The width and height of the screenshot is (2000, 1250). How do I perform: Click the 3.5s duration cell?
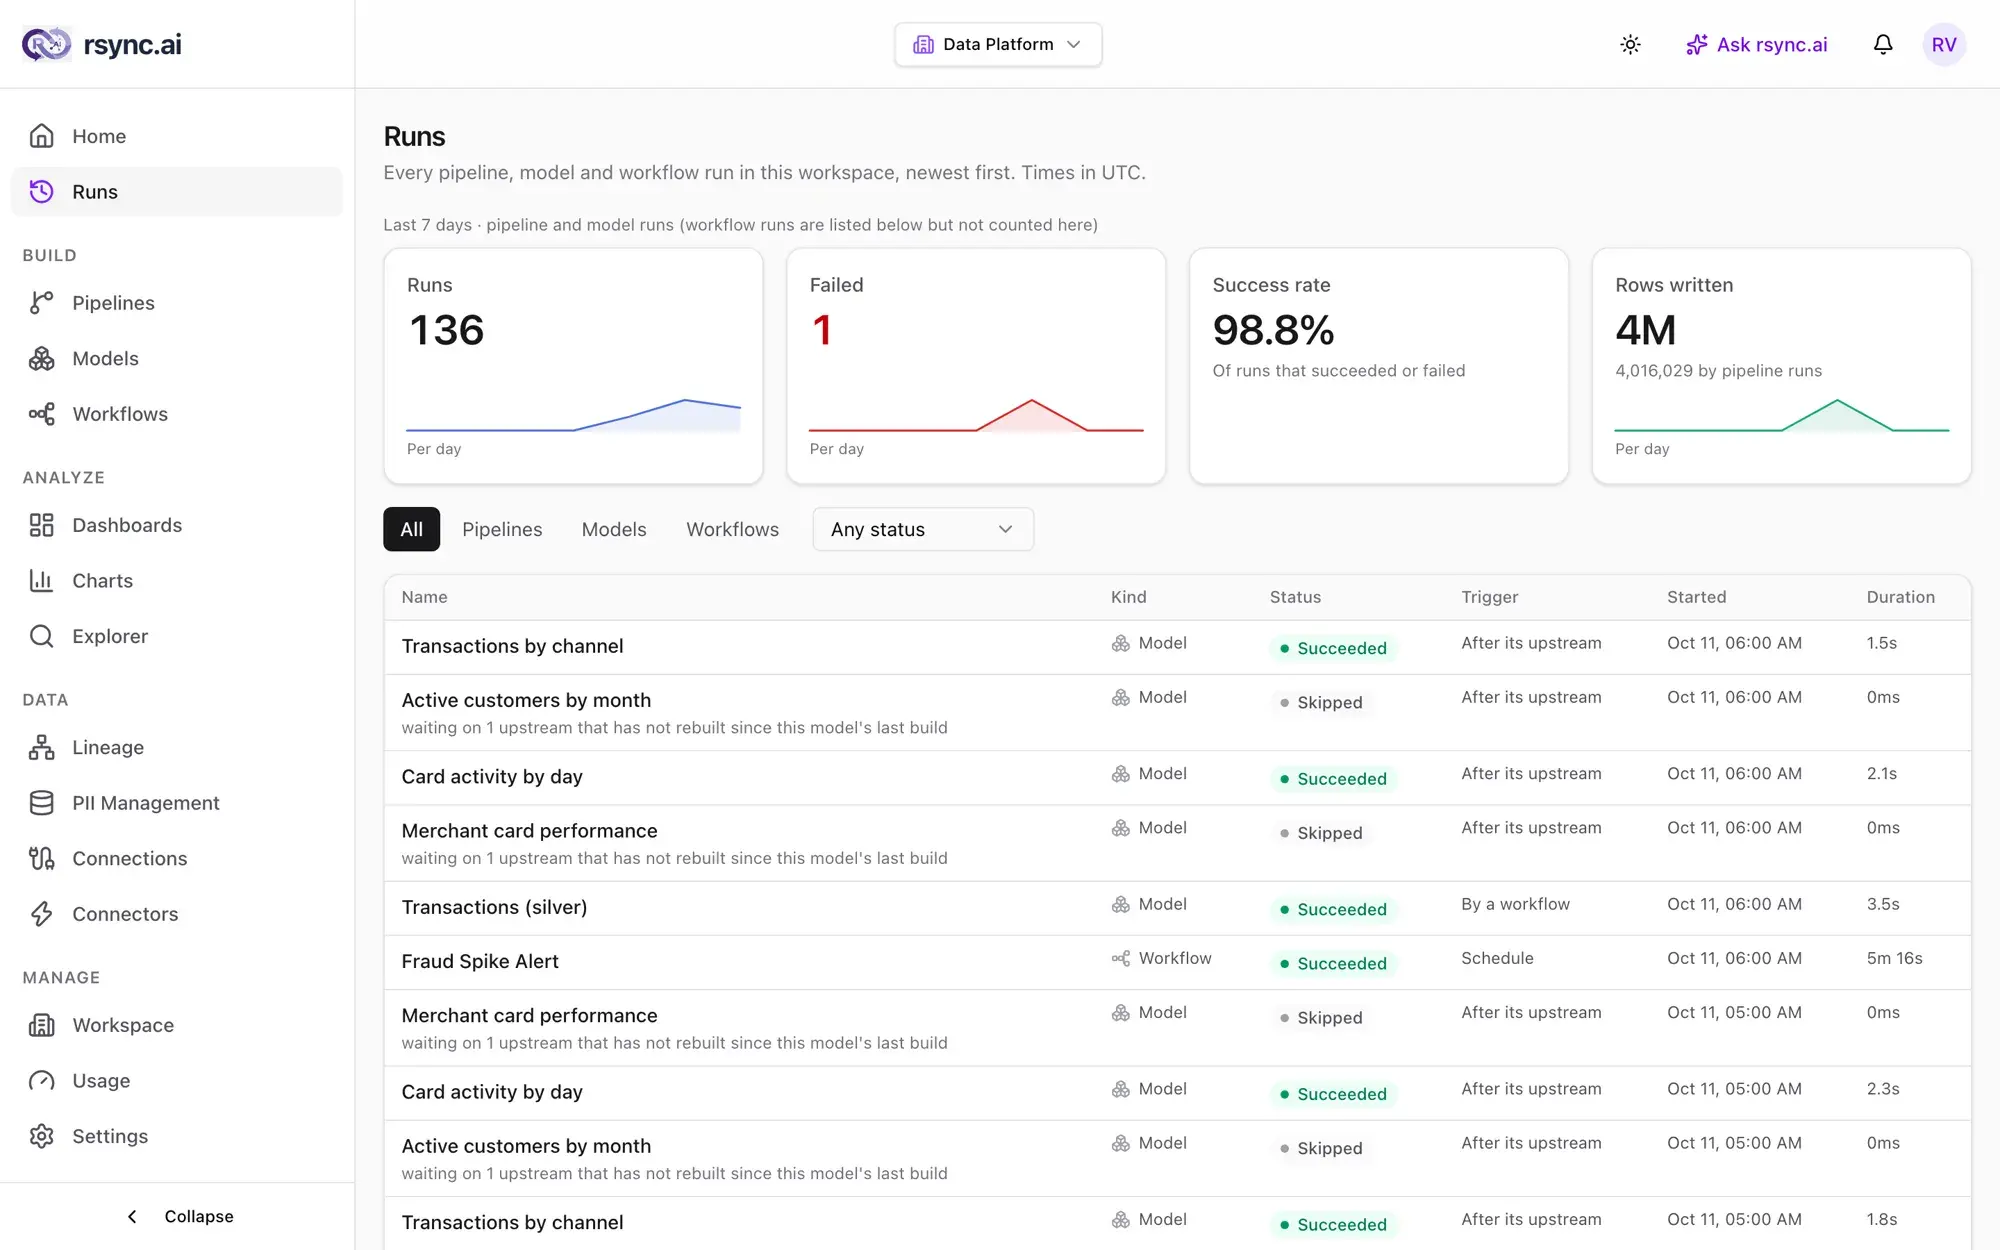(x=1883, y=904)
